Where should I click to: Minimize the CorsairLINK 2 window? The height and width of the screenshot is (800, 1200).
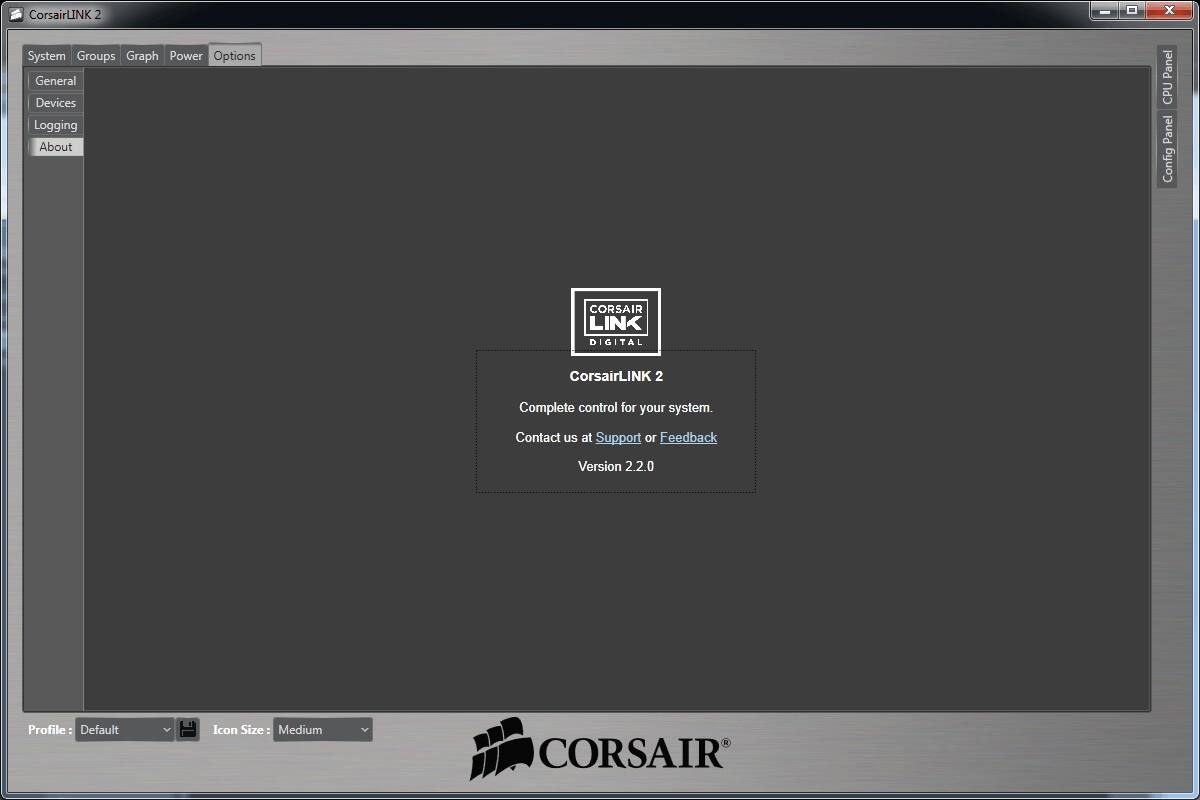[x=1104, y=11]
